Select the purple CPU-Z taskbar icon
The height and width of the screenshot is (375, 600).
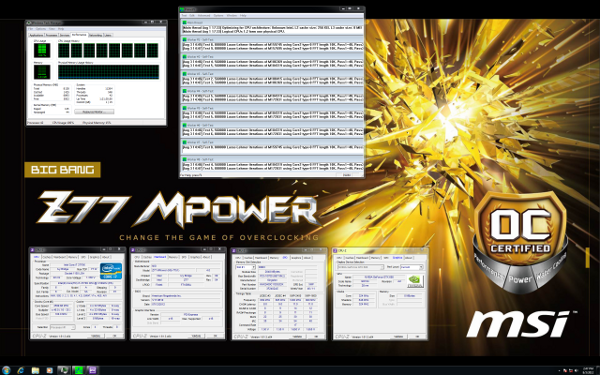93,370
